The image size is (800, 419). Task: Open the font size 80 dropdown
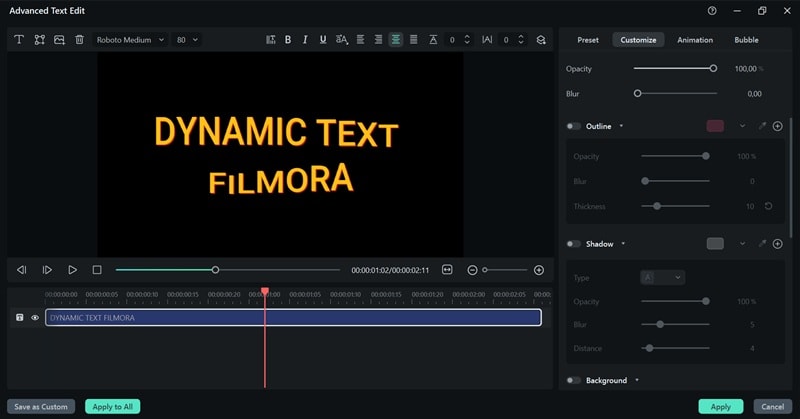pos(187,40)
